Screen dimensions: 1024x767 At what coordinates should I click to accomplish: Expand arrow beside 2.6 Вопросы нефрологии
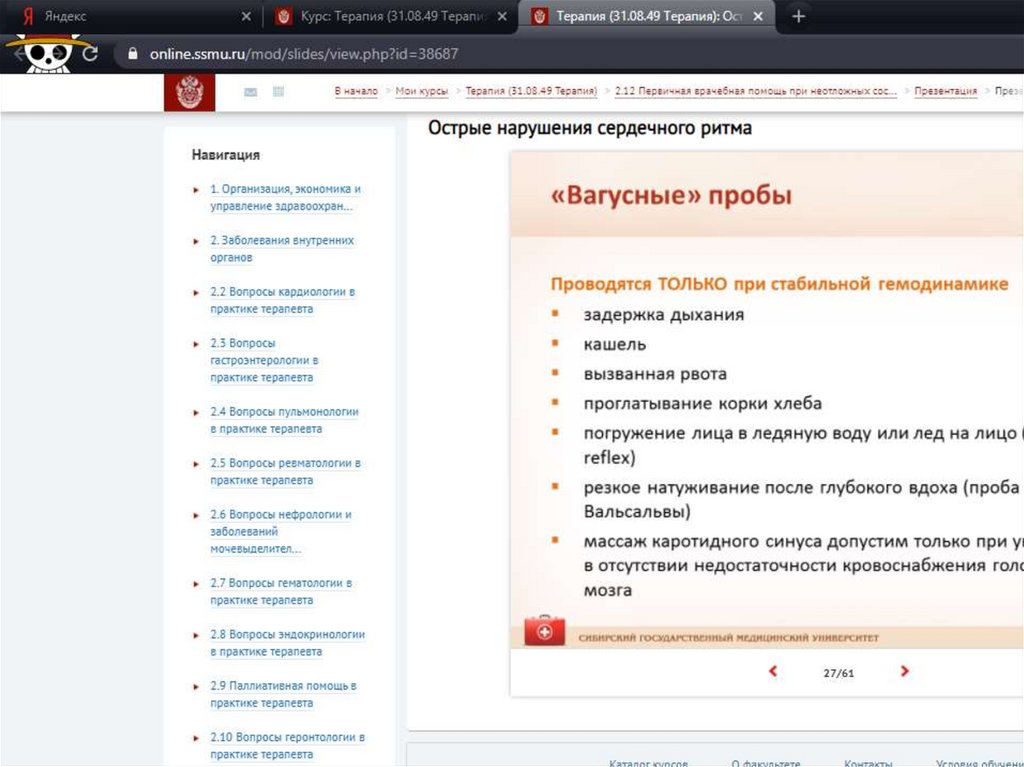point(196,515)
